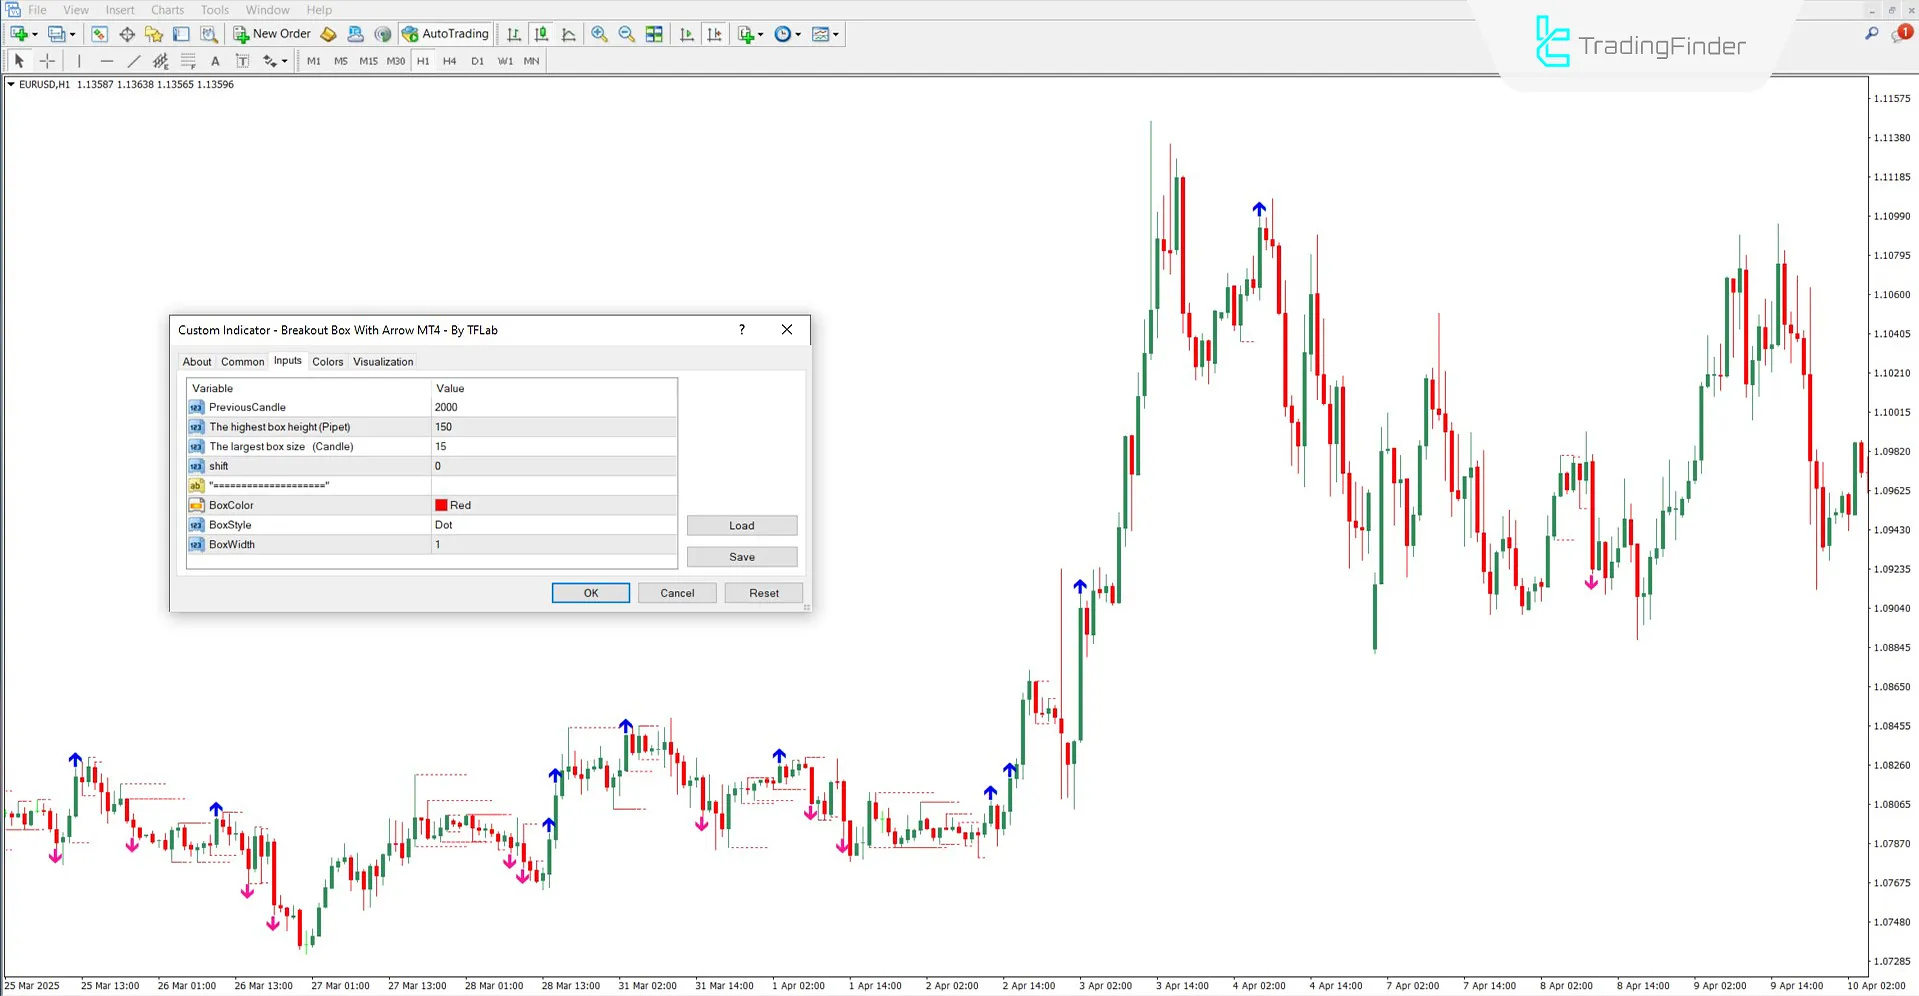Toggle the Chart Shift button
The width and height of the screenshot is (1919, 996).
coord(714,33)
